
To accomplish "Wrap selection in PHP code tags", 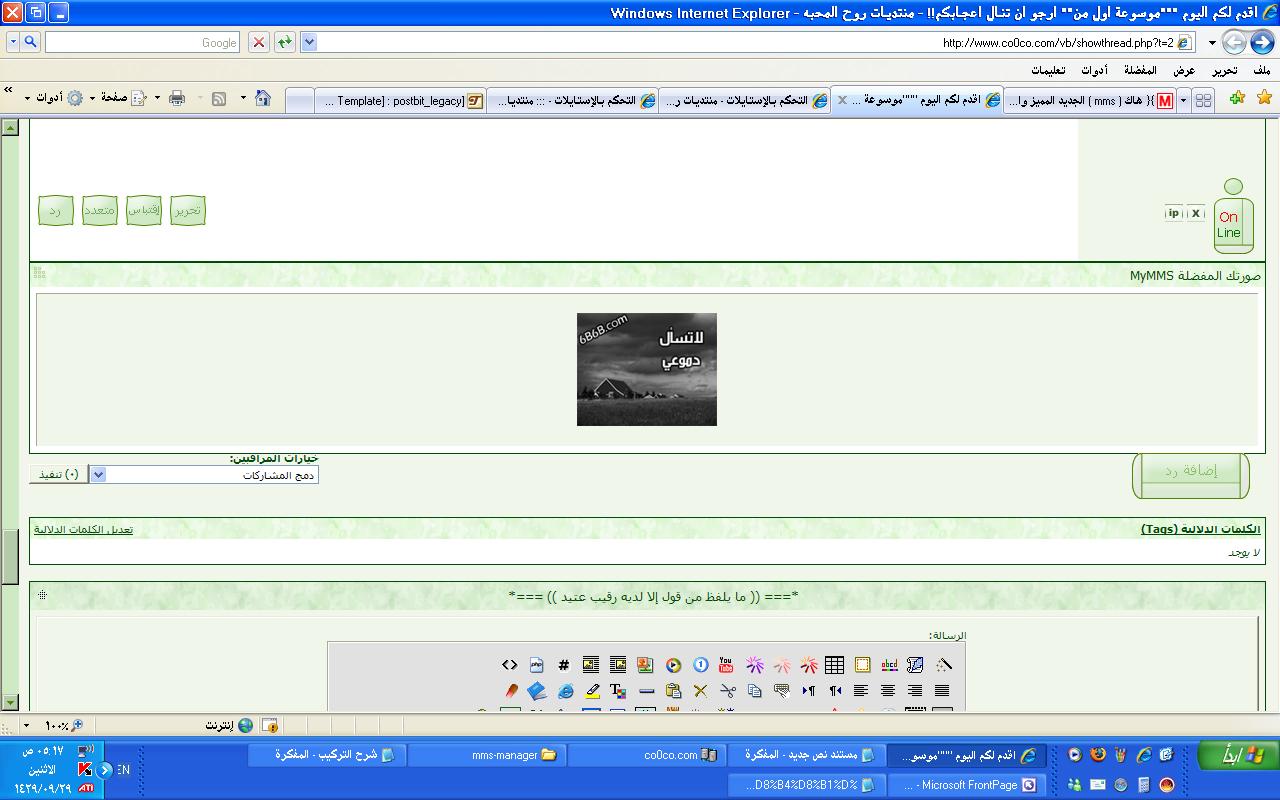I will point(536,665).
